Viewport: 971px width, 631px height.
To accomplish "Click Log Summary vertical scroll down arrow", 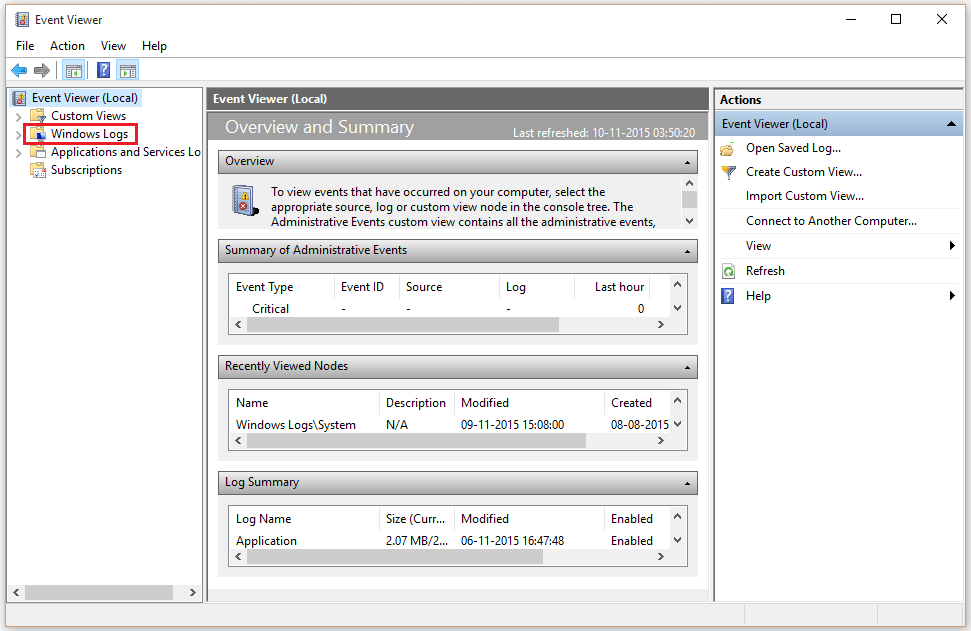I will click(x=677, y=540).
